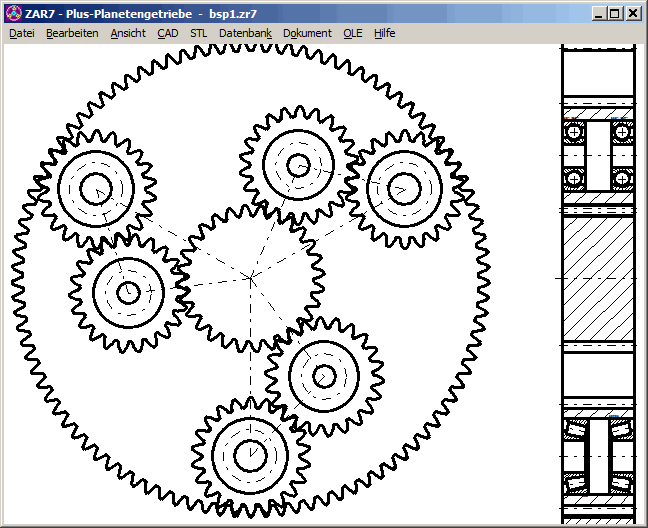Screen dimensions: 648x528
Task: Open the CAD menu
Action: point(168,33)
